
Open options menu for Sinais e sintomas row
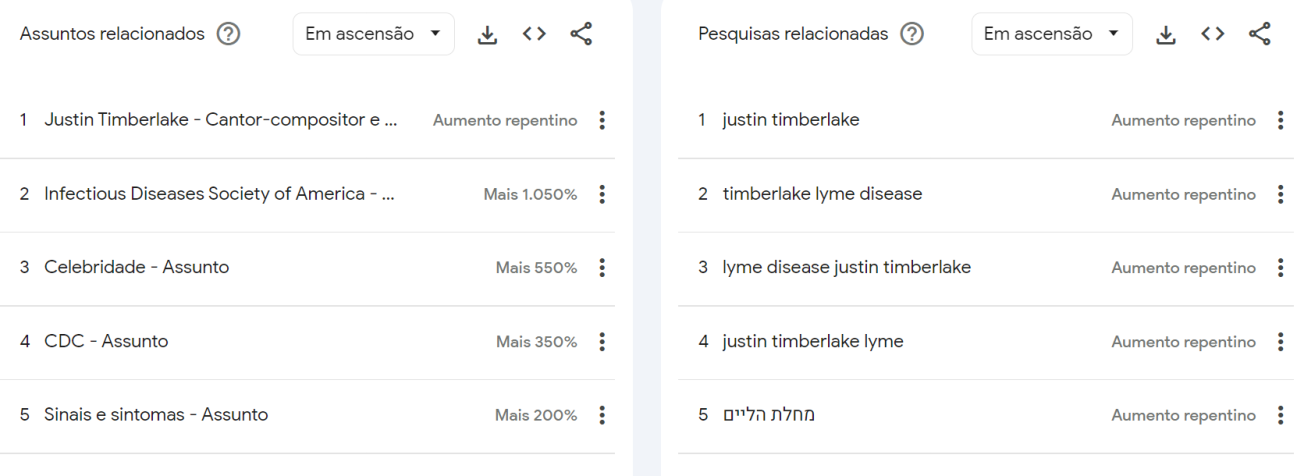tap(601, 415)
